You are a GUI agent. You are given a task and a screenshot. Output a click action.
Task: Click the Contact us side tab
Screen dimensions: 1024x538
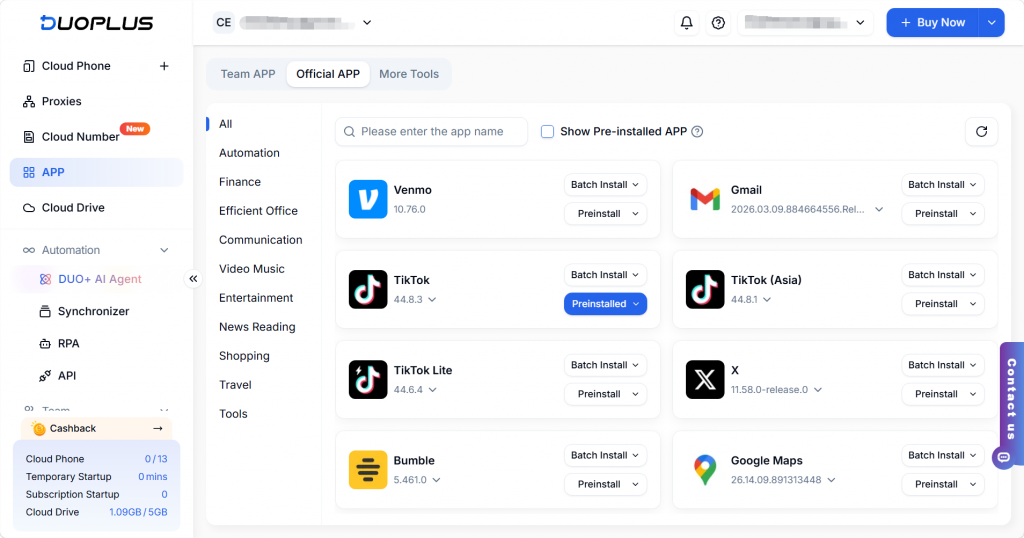click(1012, 399)
